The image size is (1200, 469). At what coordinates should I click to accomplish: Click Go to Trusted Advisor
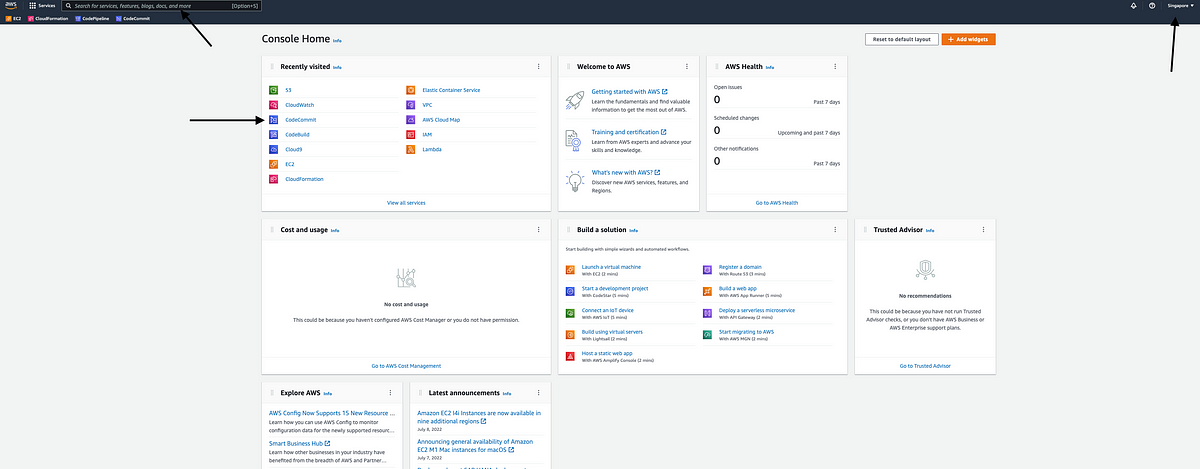[x=925, y=365]
